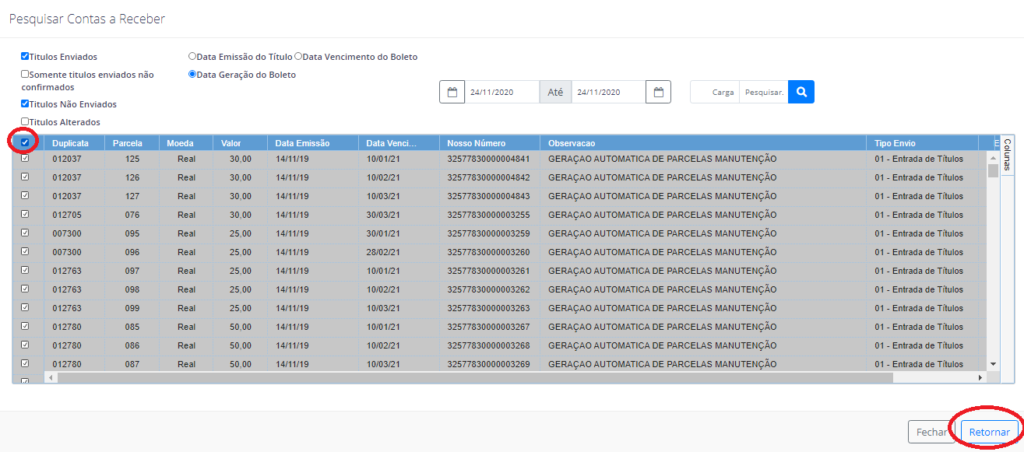Enable Somente titulos enviados não confirmados
Image resolution: width=1024 pixels, height=452 pixels.
click(x=25, y=74)
